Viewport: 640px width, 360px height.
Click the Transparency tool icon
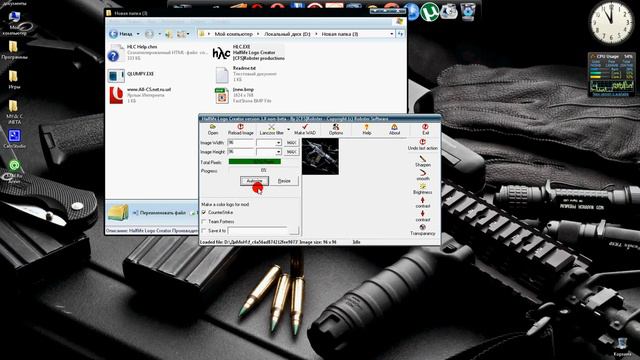click(x=422, y=230)
